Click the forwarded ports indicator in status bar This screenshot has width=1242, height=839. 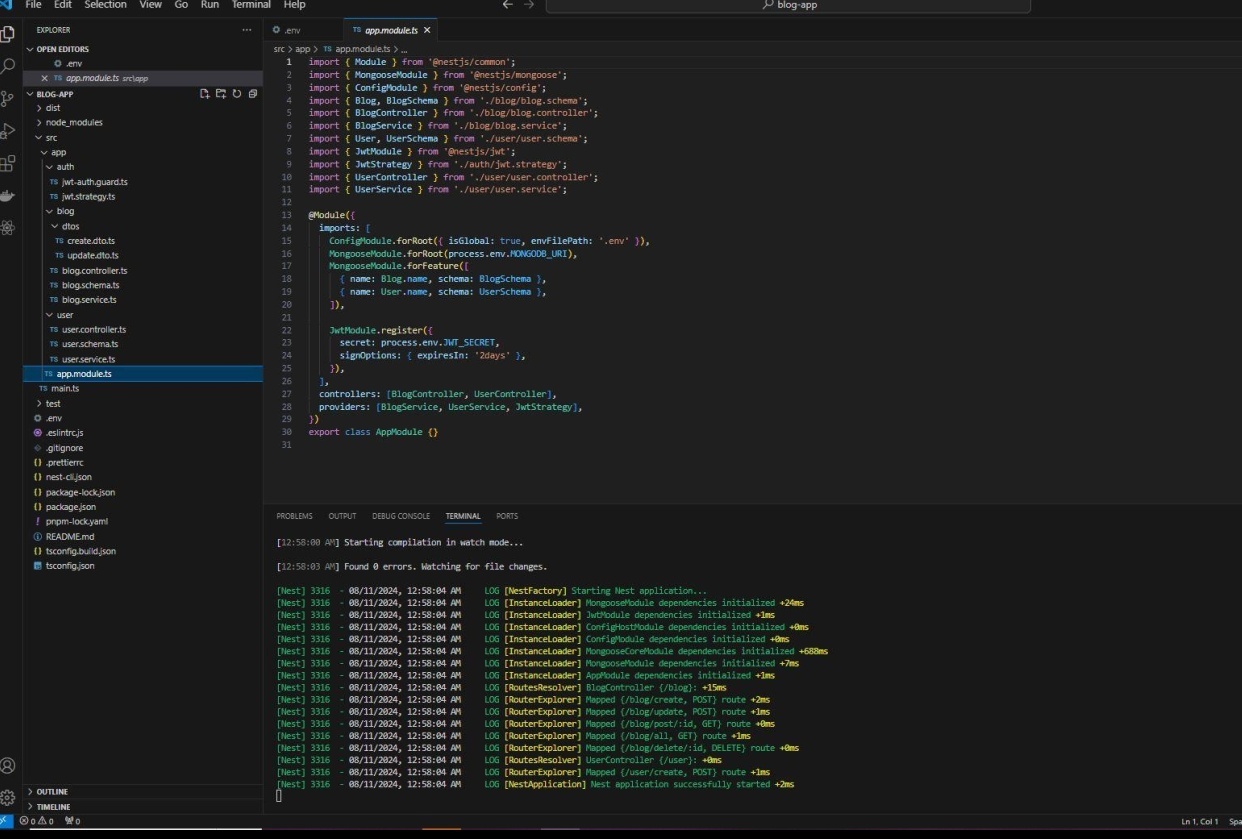pyautogui.click(x=72, y=821)
